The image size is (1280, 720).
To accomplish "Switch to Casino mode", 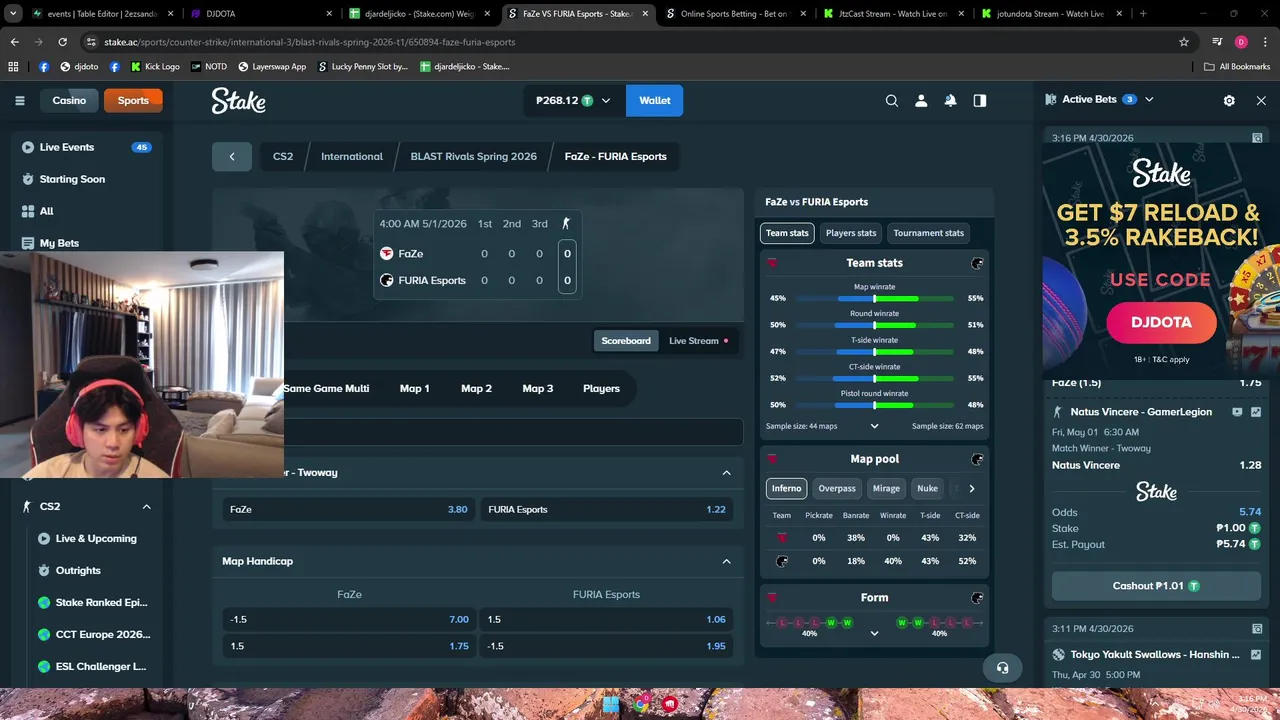I will [x=69, y=100].
